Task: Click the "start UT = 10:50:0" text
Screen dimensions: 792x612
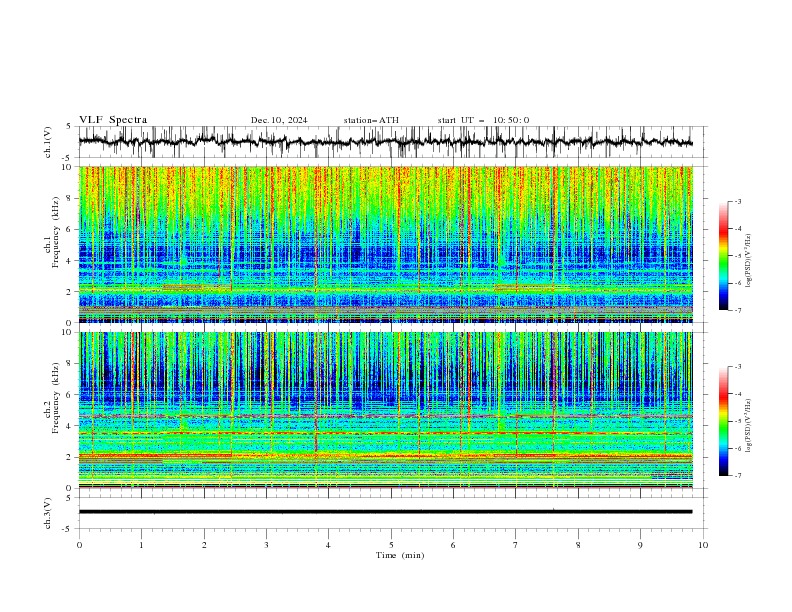Action: pos(483,120)
